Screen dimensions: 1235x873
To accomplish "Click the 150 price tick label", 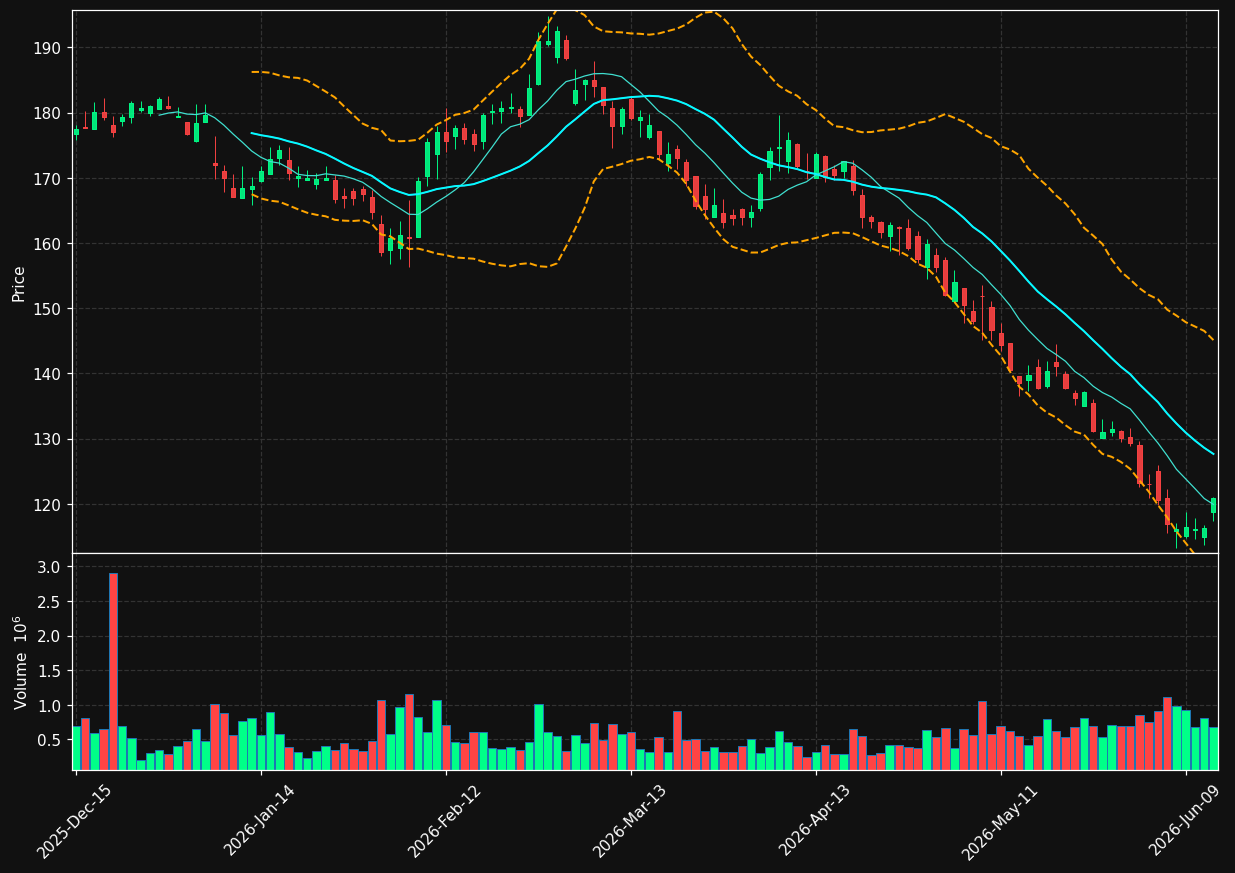I will tap(48, 309).
